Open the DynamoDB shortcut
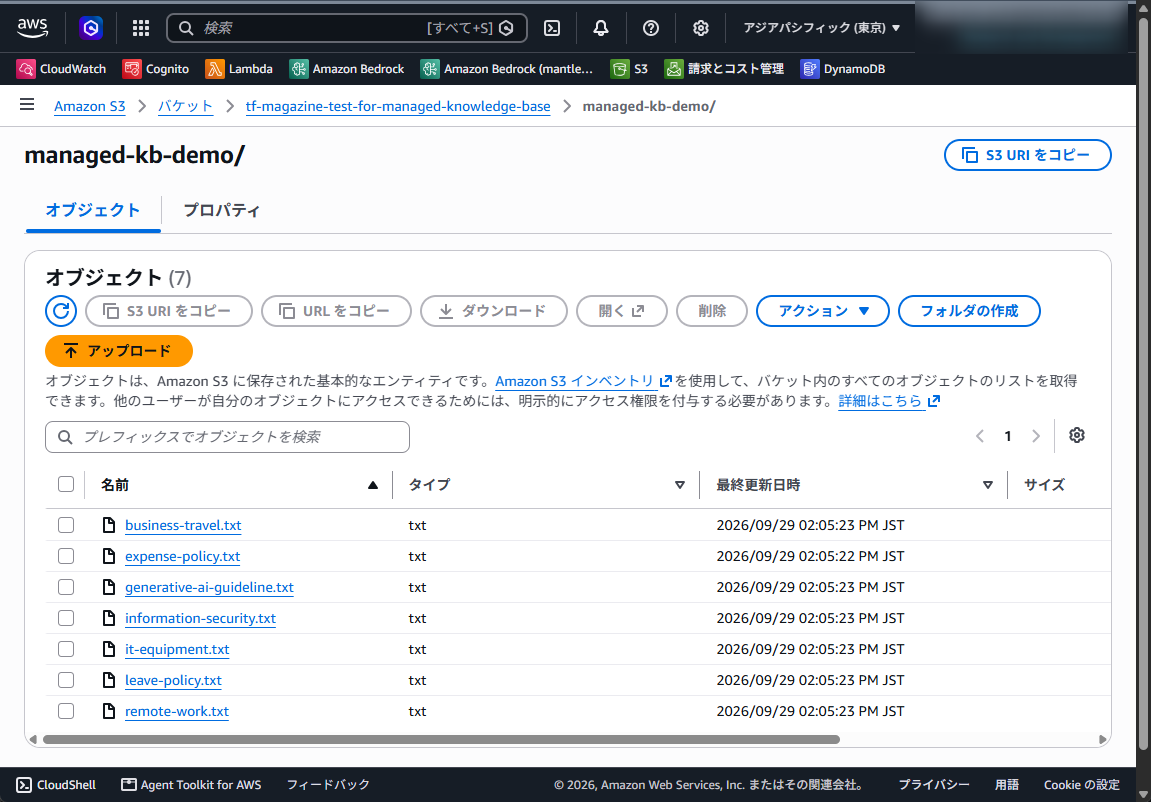1151x802 pixels. (x=843, y=69)
